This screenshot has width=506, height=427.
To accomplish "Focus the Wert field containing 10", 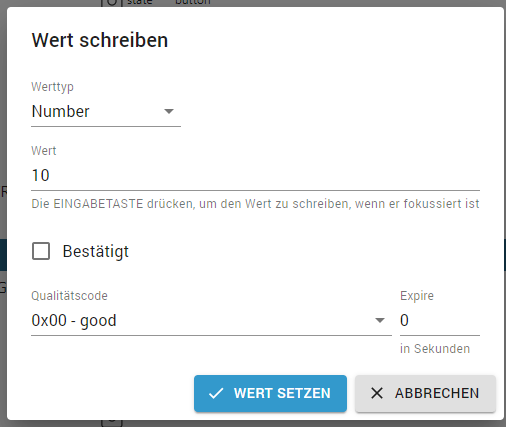I will [255, 175].
